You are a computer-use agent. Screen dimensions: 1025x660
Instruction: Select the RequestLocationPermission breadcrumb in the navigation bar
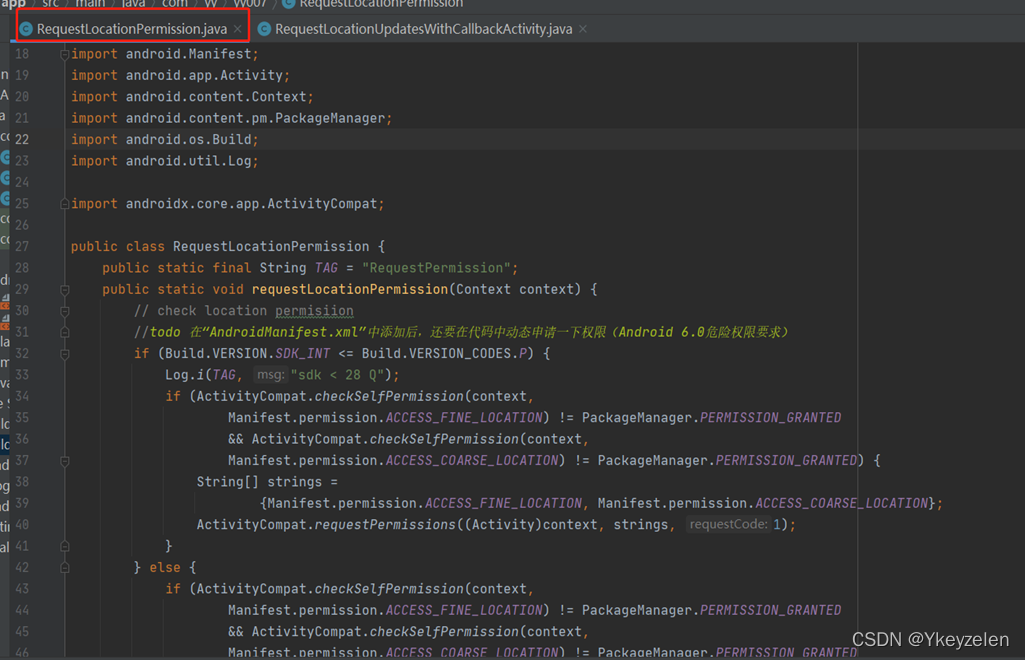tap(381, 4)
